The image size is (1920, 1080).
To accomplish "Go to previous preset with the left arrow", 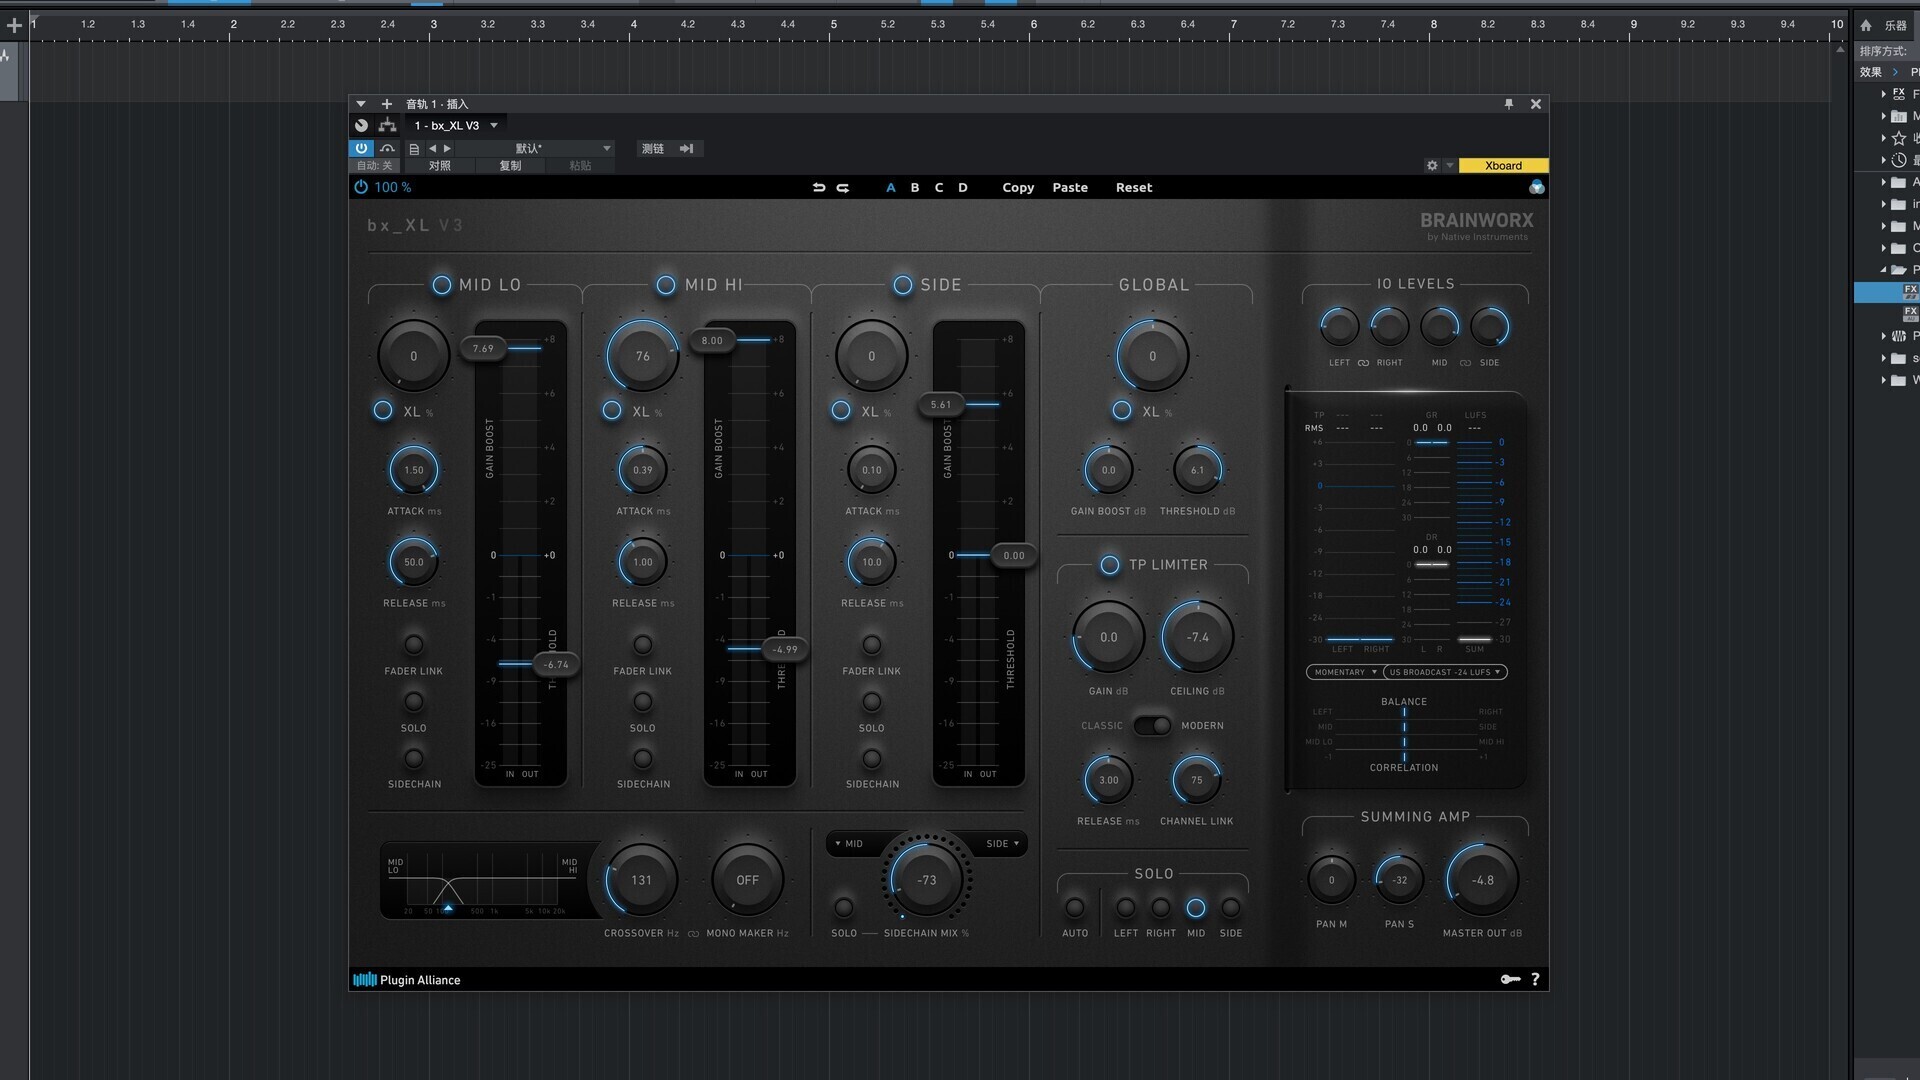I will point(433,148).
